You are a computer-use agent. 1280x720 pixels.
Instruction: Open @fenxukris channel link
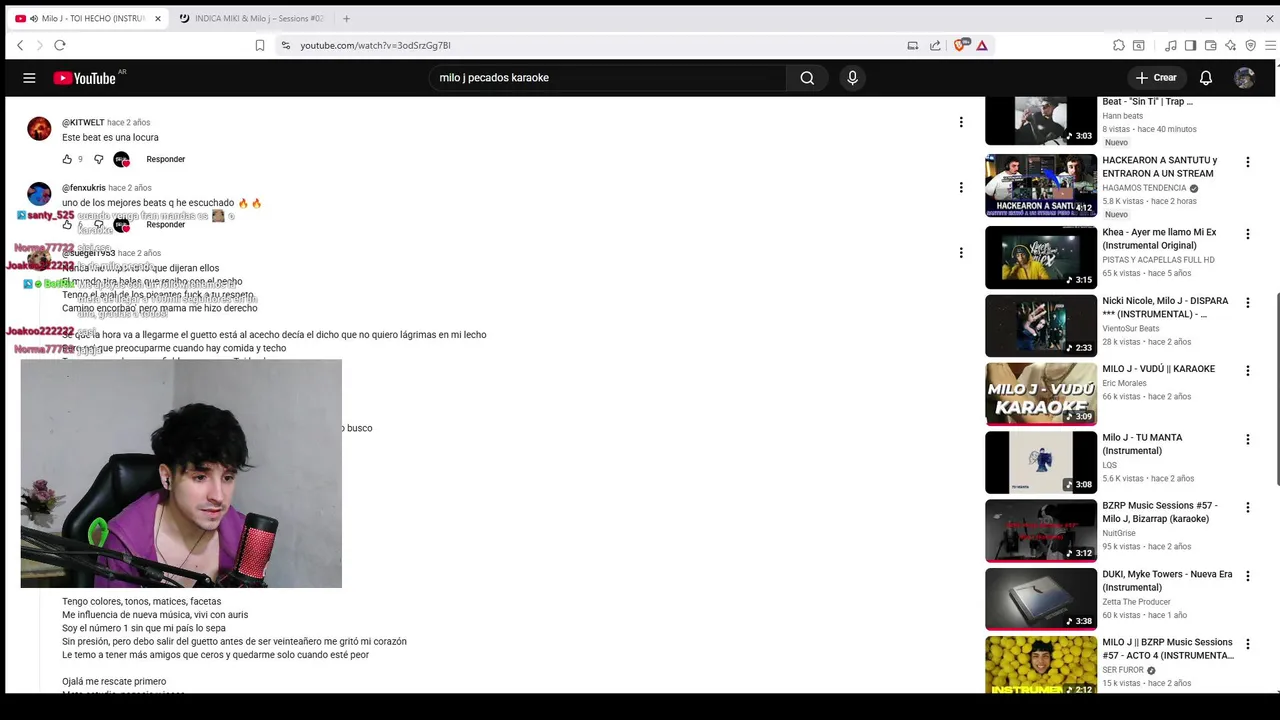[84, 188]
